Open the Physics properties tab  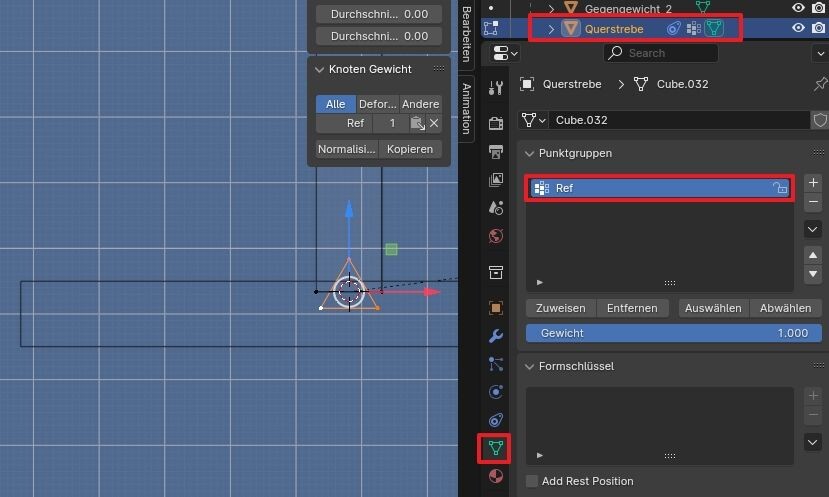tap(495, 392)
